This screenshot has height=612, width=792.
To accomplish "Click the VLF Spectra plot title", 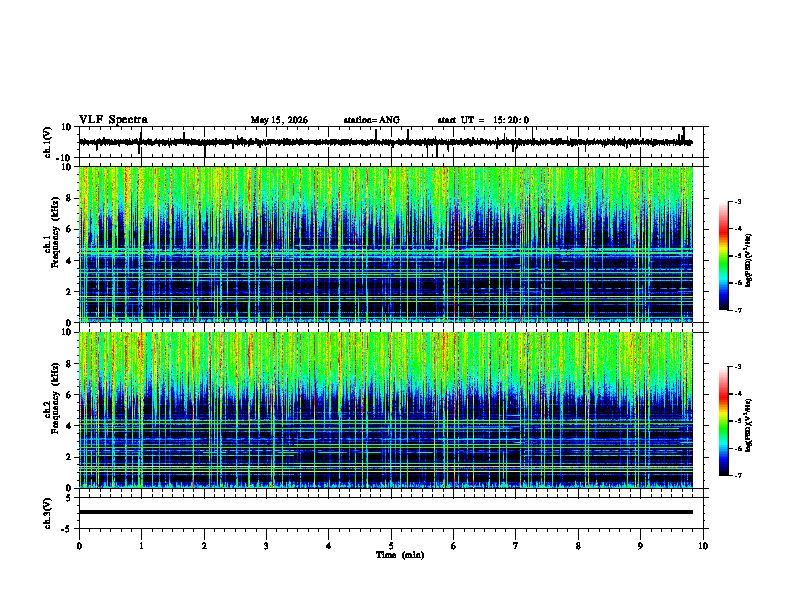I will 113,120.
